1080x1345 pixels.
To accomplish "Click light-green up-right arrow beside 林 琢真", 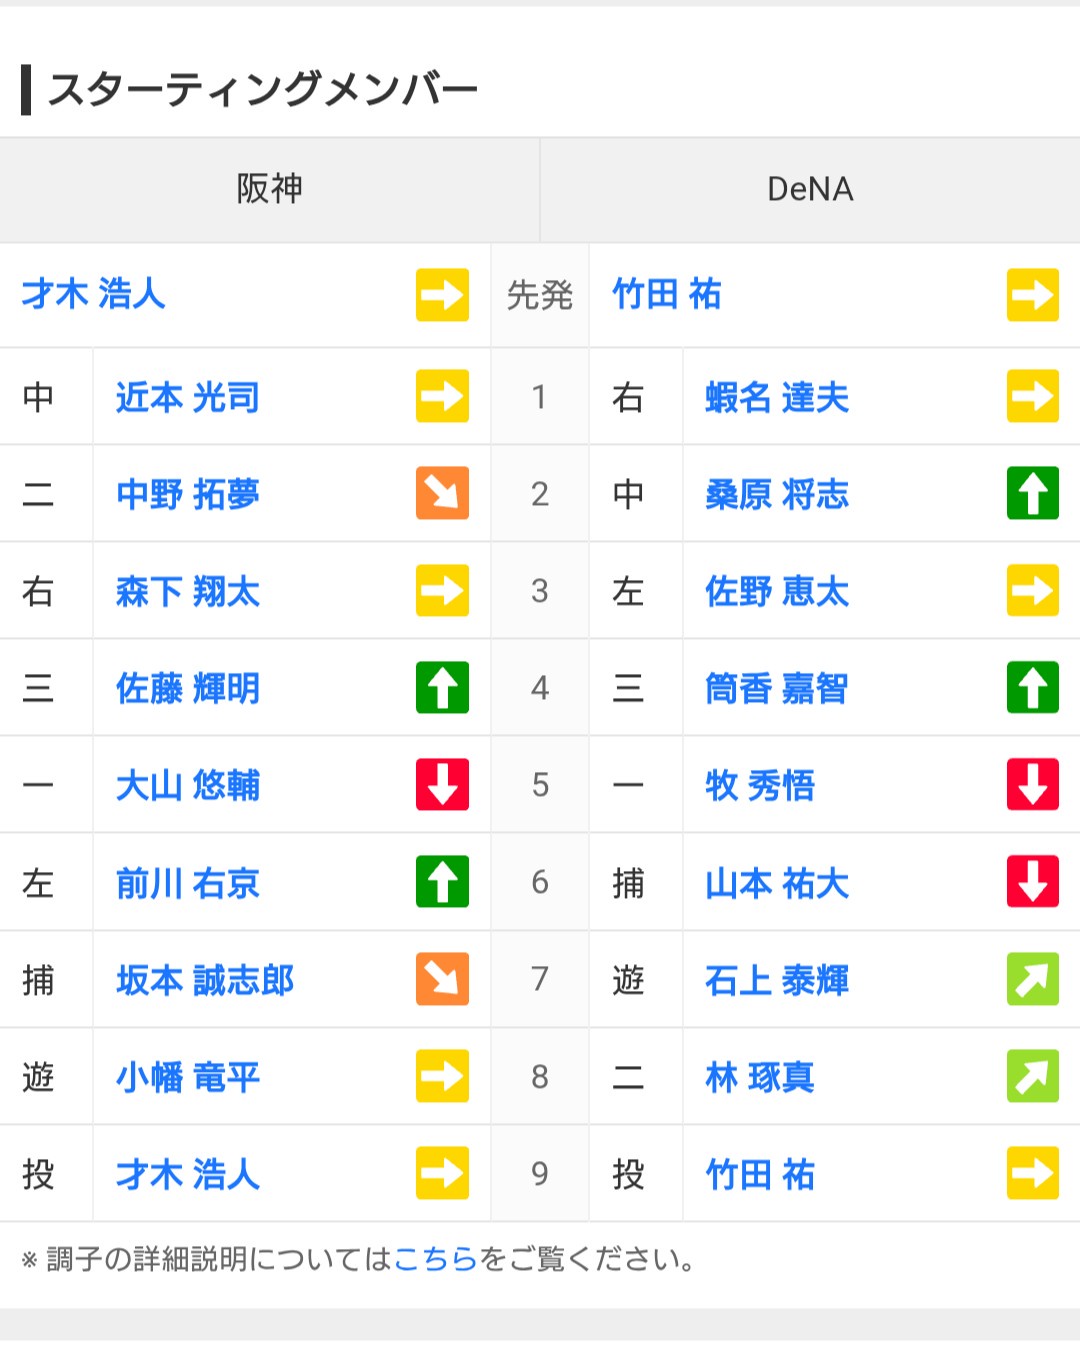I will tap(1032, 1076).
